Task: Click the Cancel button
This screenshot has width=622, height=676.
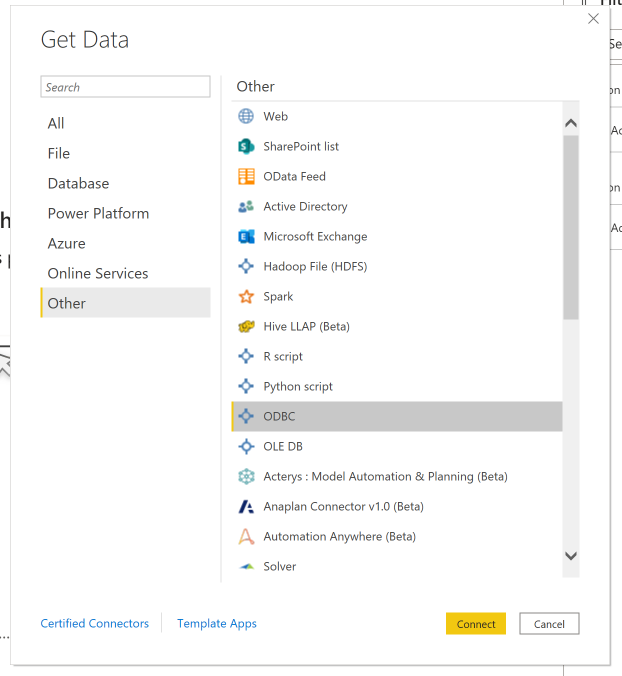Action: coord(549,623)
